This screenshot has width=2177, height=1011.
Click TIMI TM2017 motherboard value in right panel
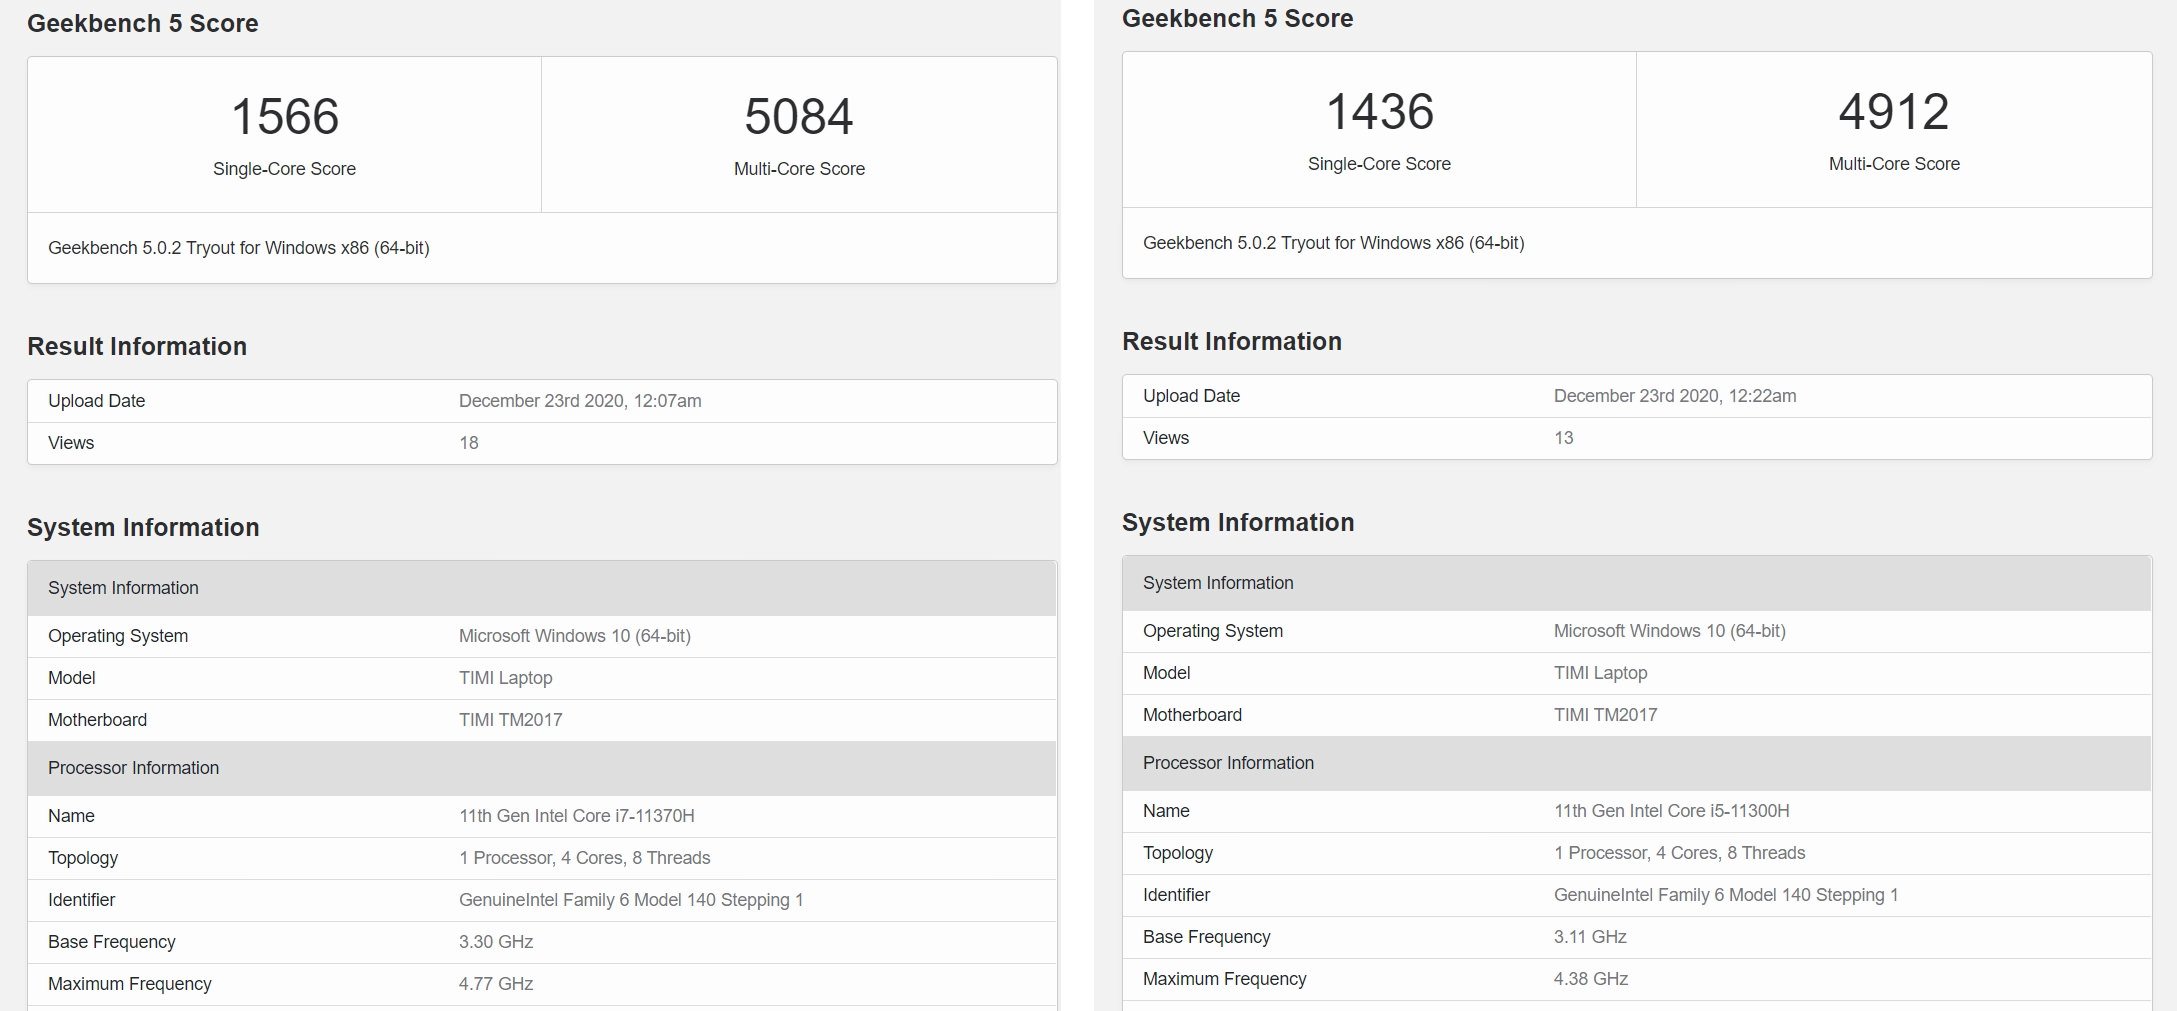point(1606,715)
